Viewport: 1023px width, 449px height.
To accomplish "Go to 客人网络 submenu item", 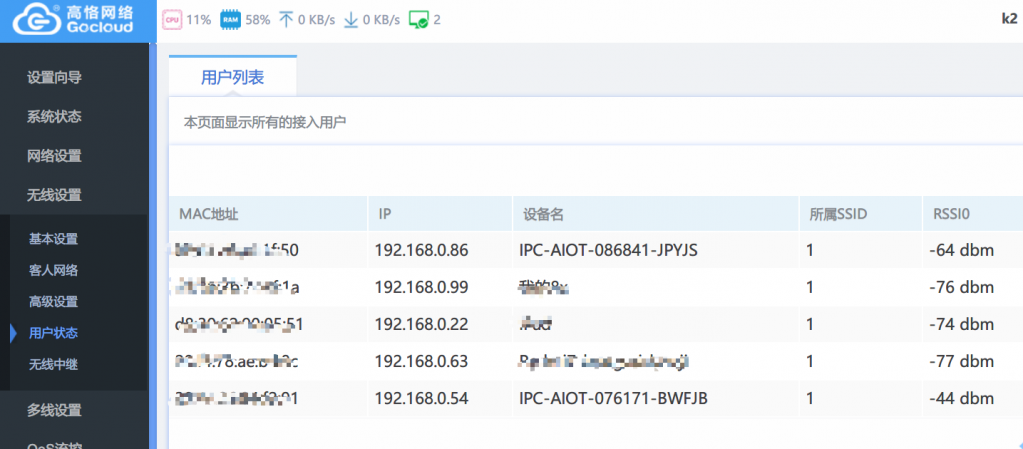I will click(53, 269).
